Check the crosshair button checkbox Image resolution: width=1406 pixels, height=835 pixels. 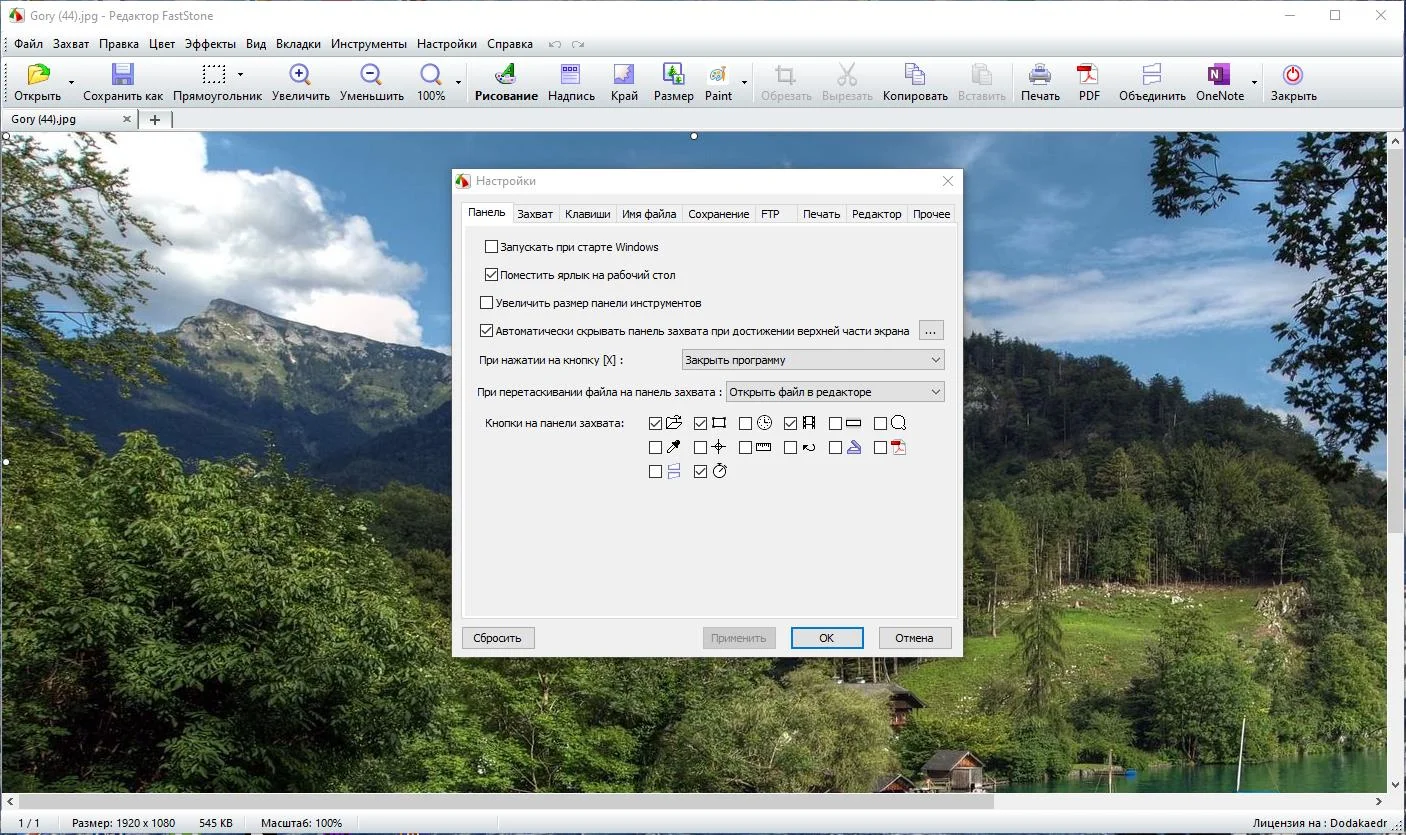(700, 448)
